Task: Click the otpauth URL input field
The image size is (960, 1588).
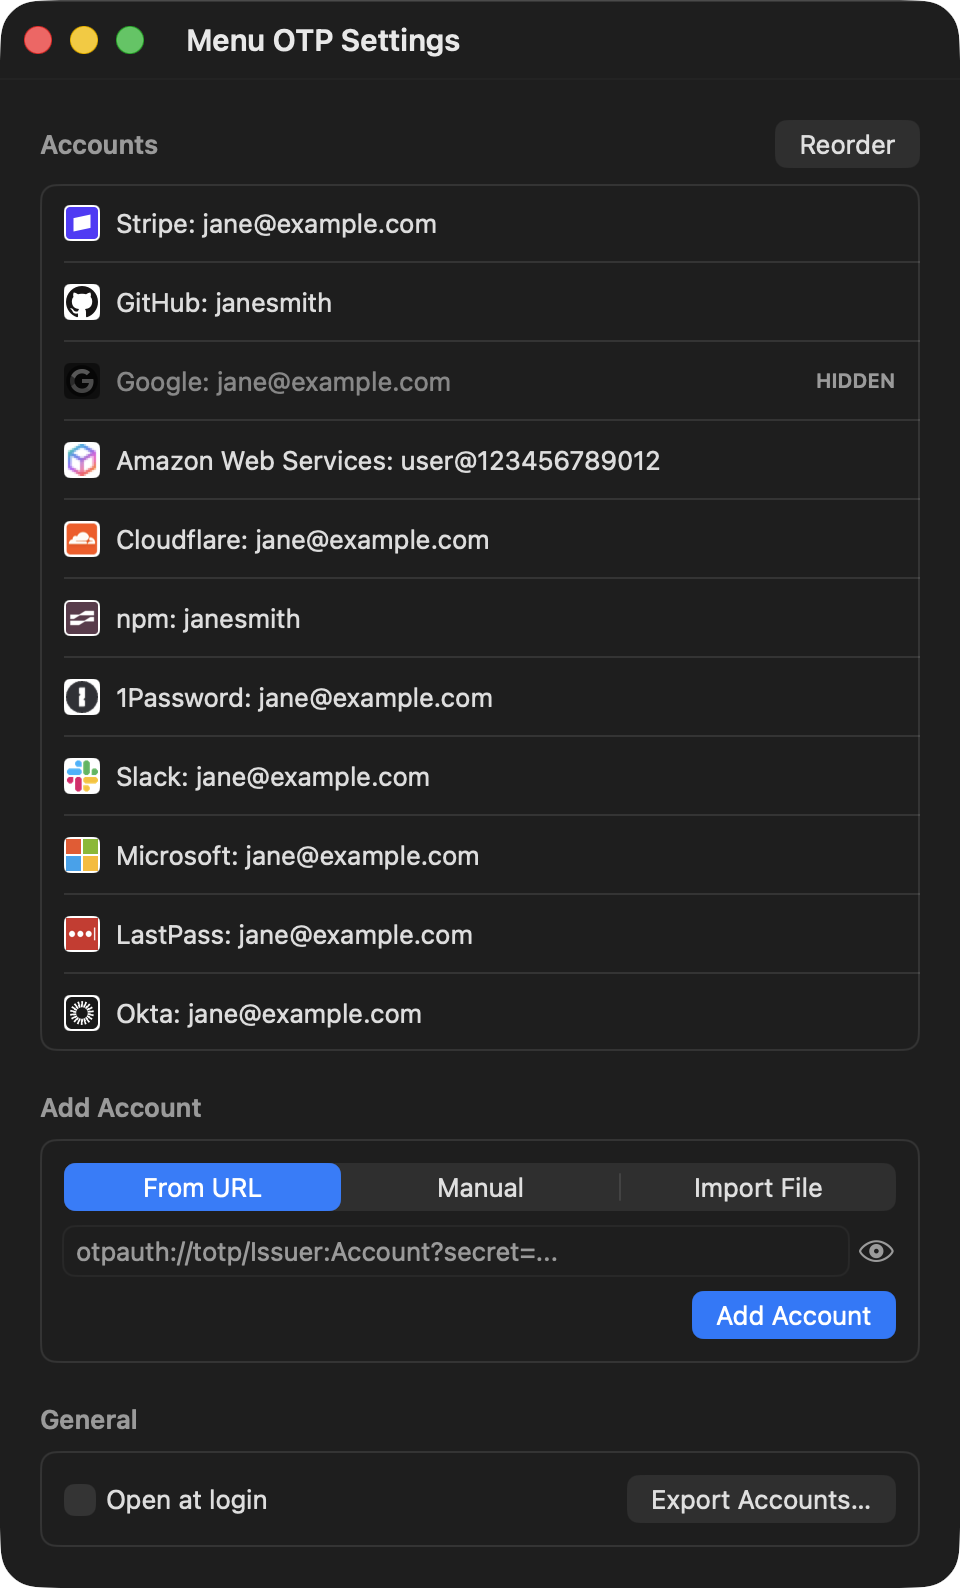Action: tap(456, 1251)
